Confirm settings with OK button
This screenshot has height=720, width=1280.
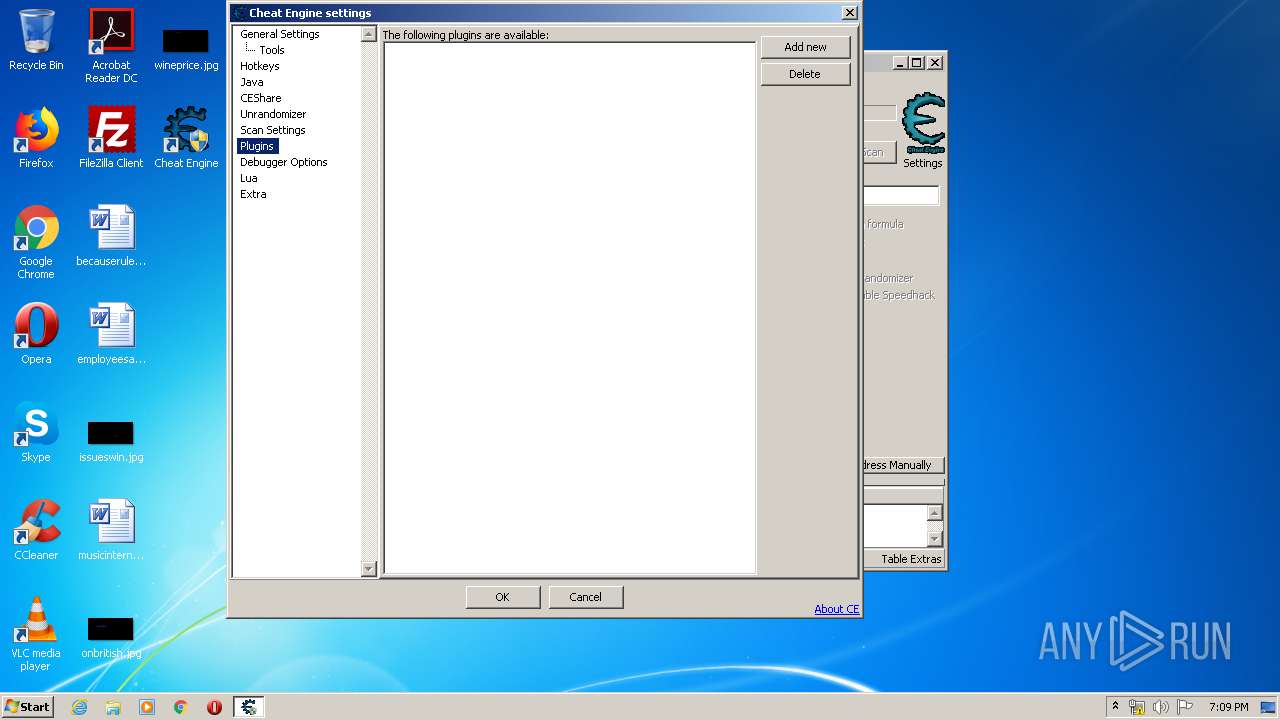pyautogui.click(x=503, y=597)
